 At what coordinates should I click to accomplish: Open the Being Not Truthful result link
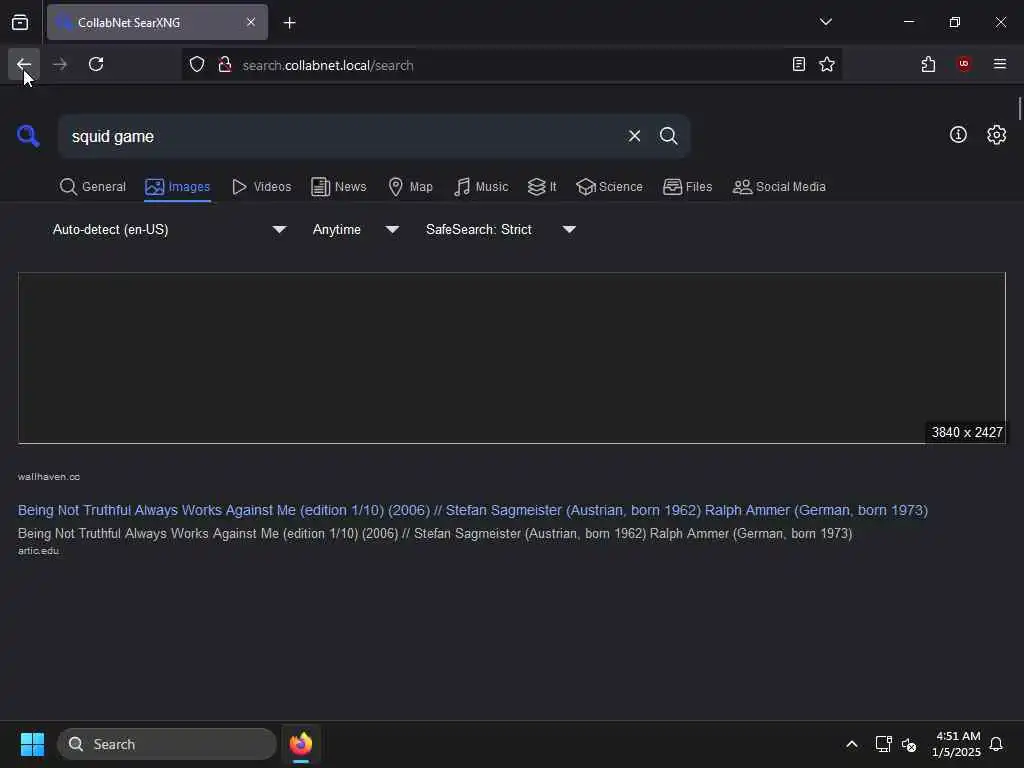473,510
